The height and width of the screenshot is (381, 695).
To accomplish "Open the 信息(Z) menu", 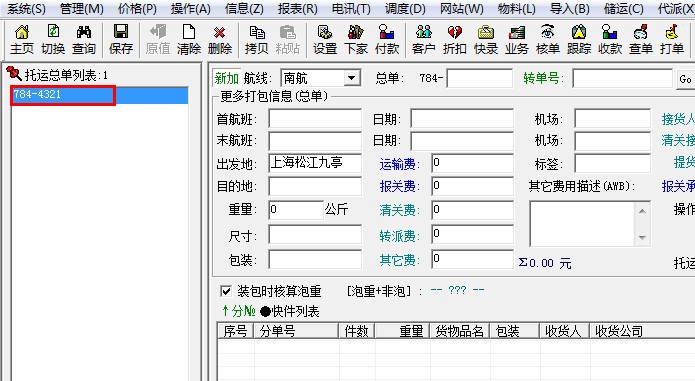I will [x=244, y=8].
